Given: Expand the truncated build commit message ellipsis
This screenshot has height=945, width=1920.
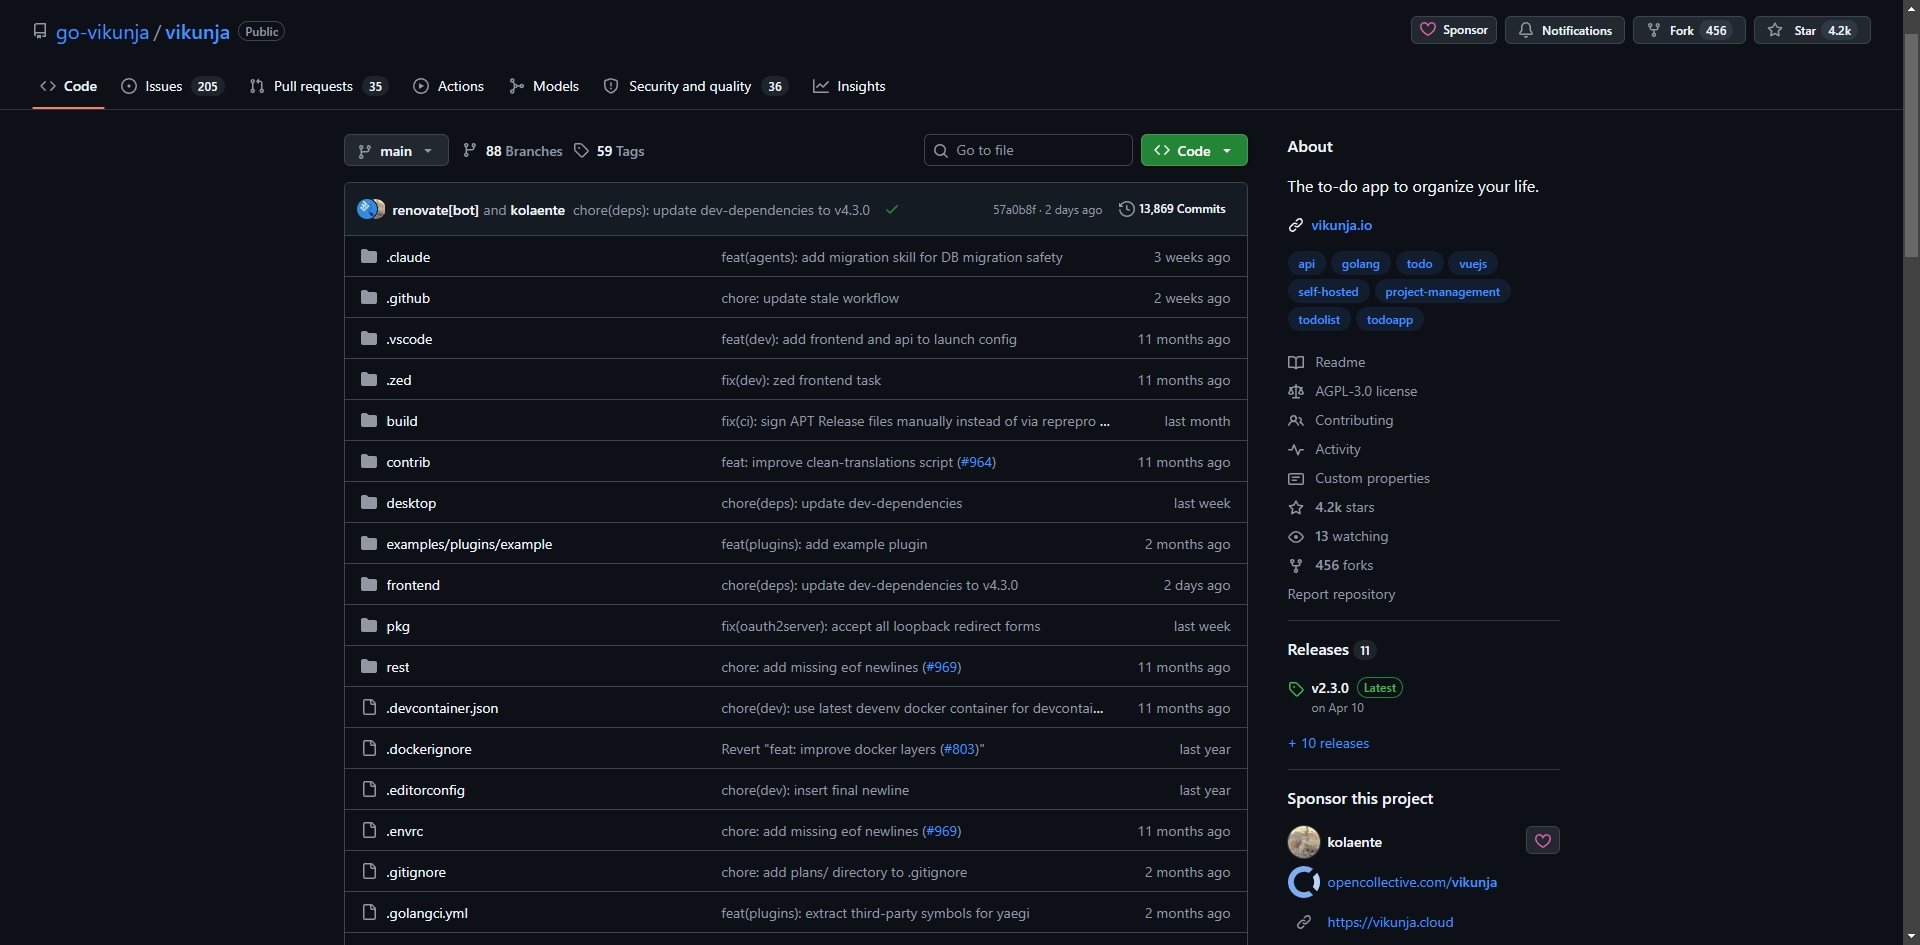Looking at the screenshot, I should point(1104,422).
